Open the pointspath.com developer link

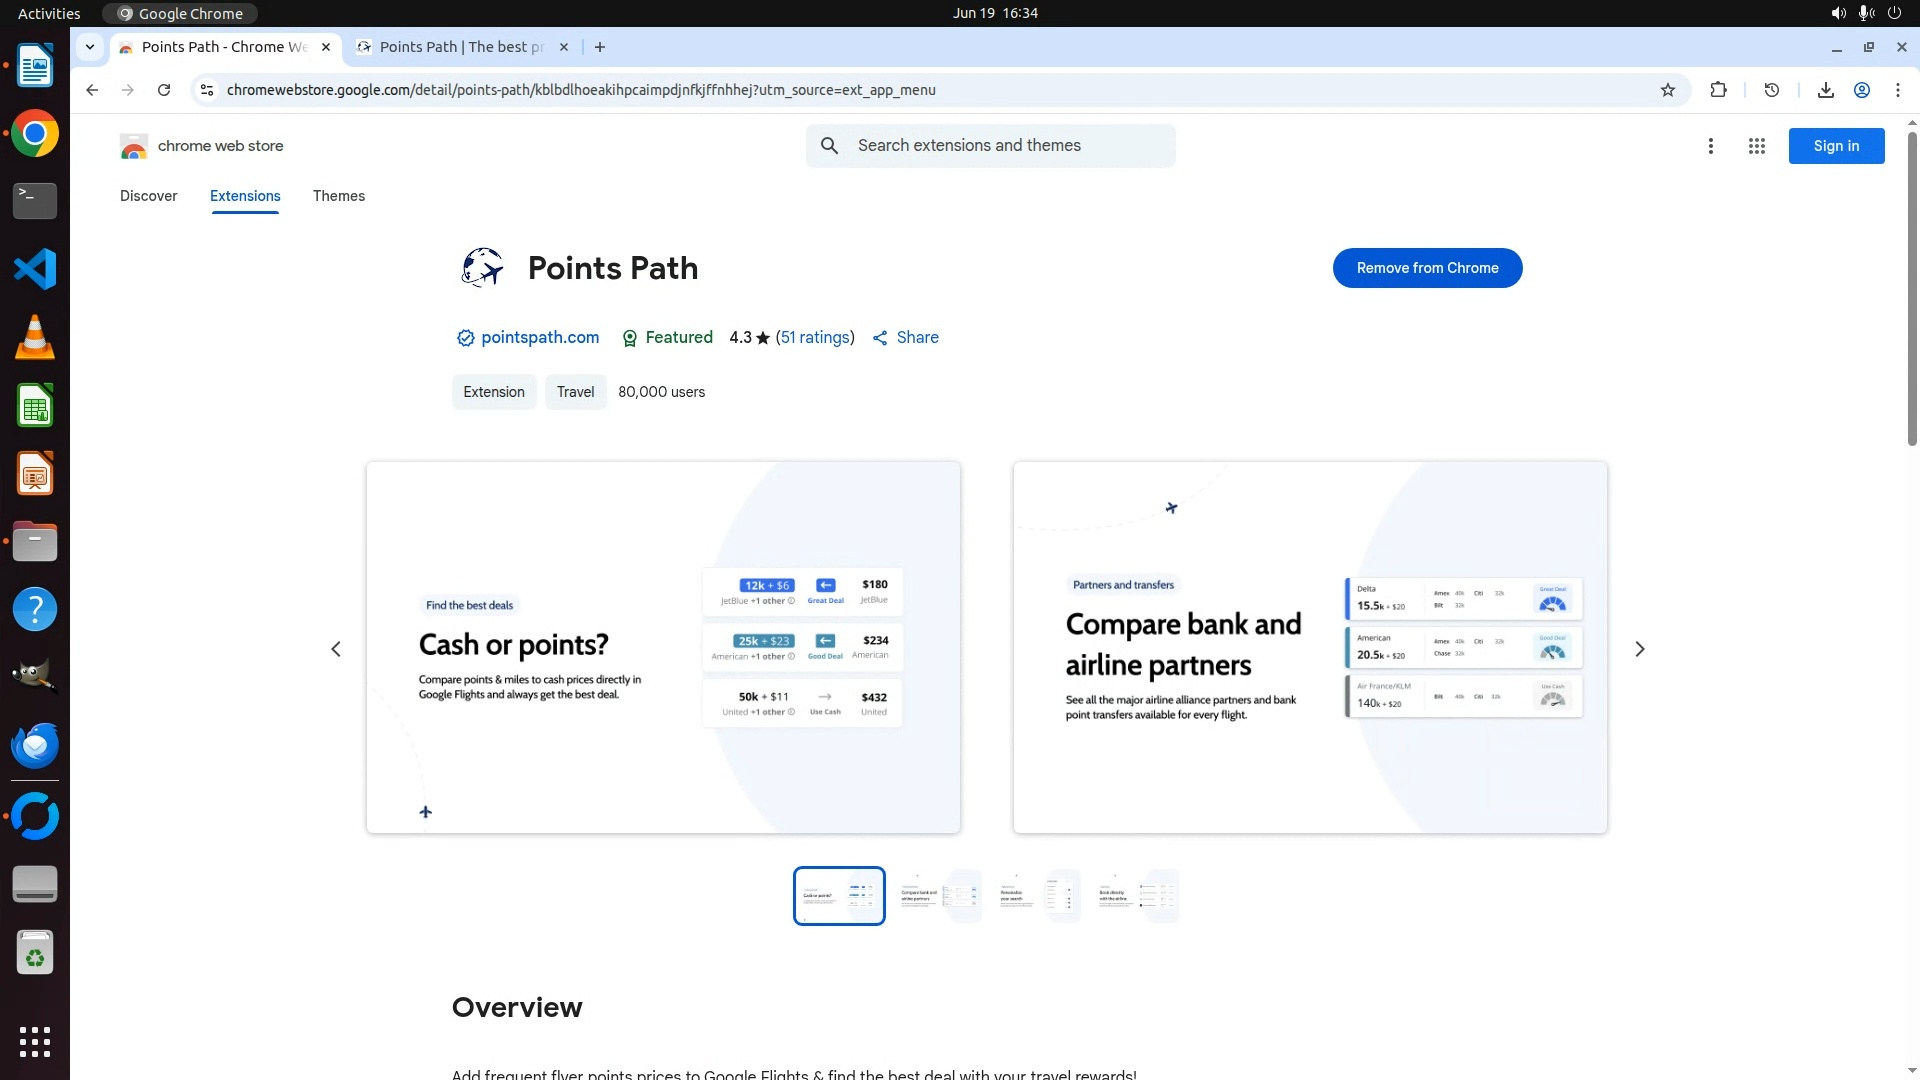pos(539,338)
